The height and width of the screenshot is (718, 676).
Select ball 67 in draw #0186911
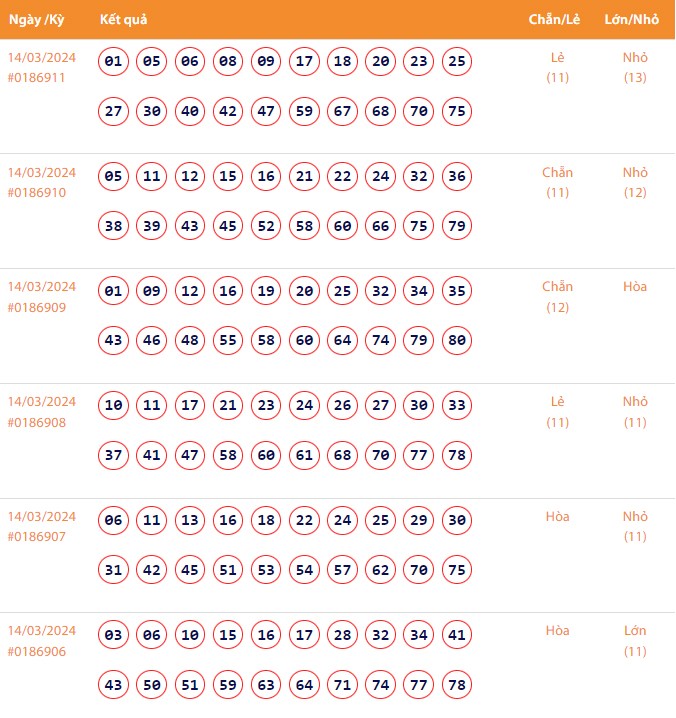(x=342, y=111)
